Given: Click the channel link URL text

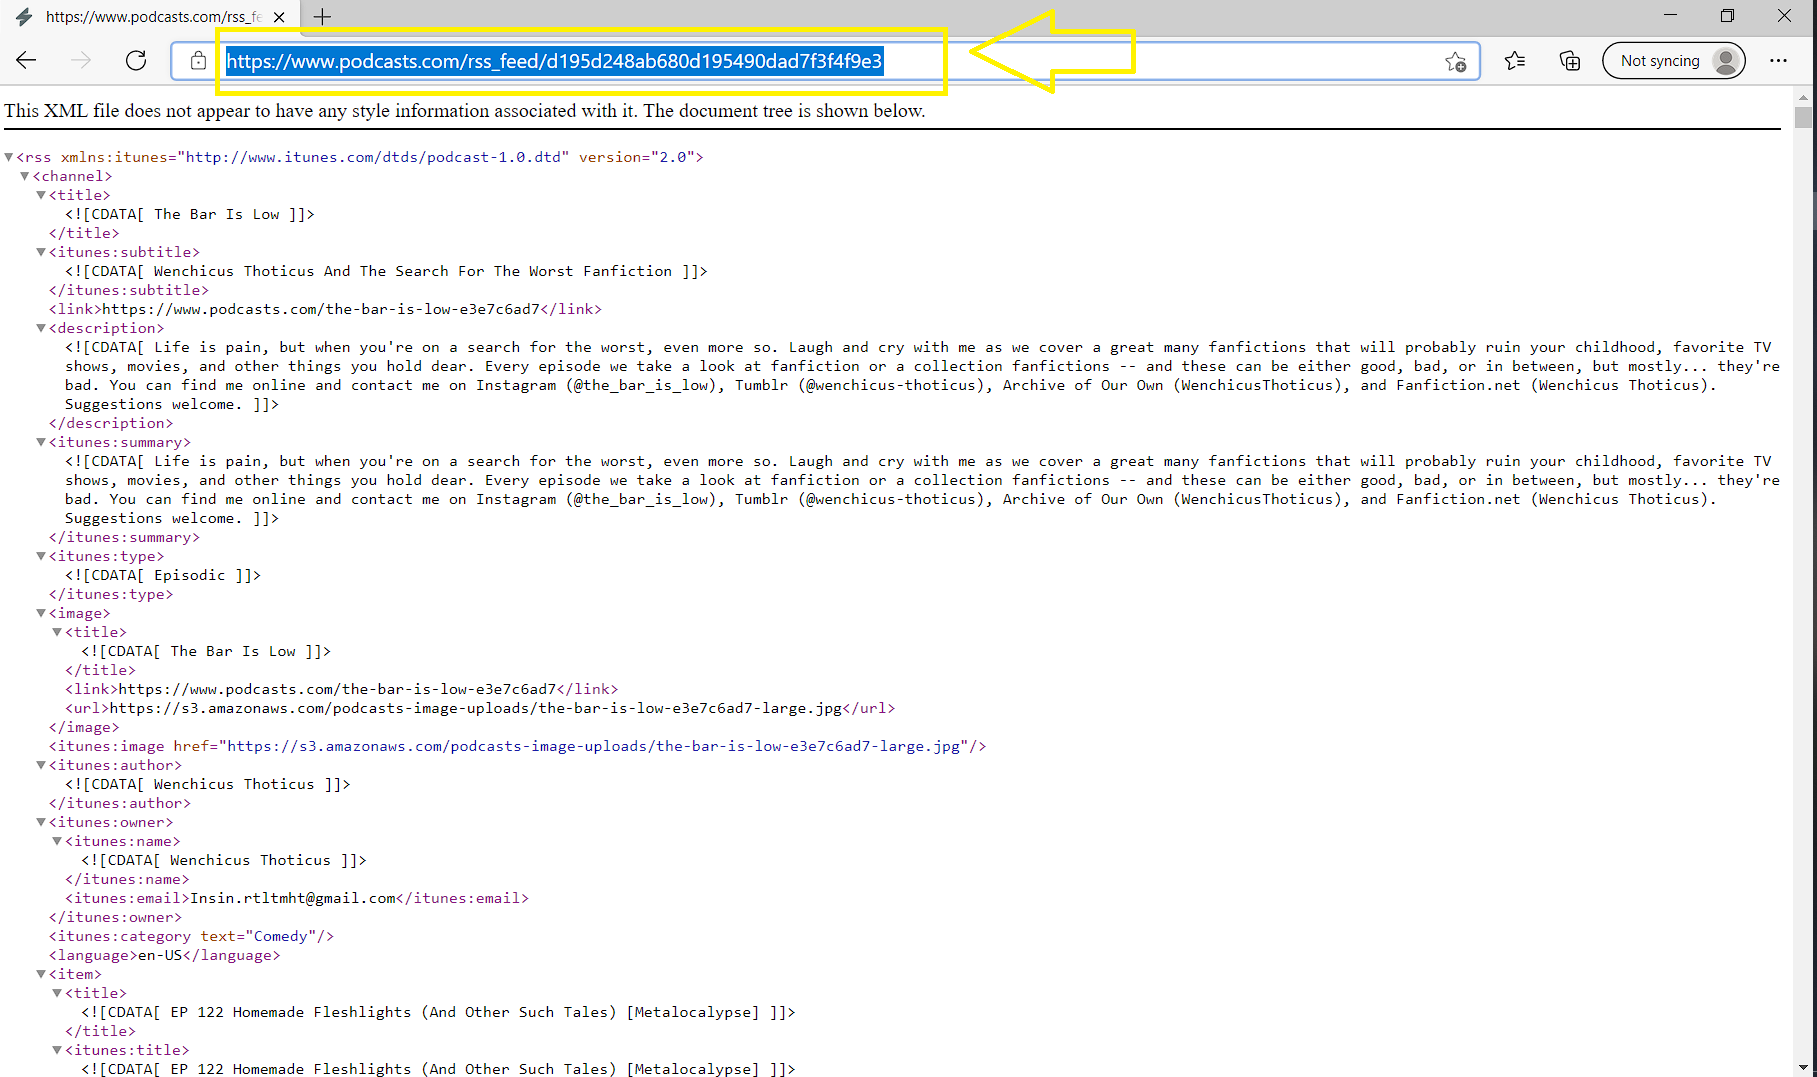Looking at the screenshot, I should [x=321, y=309].
